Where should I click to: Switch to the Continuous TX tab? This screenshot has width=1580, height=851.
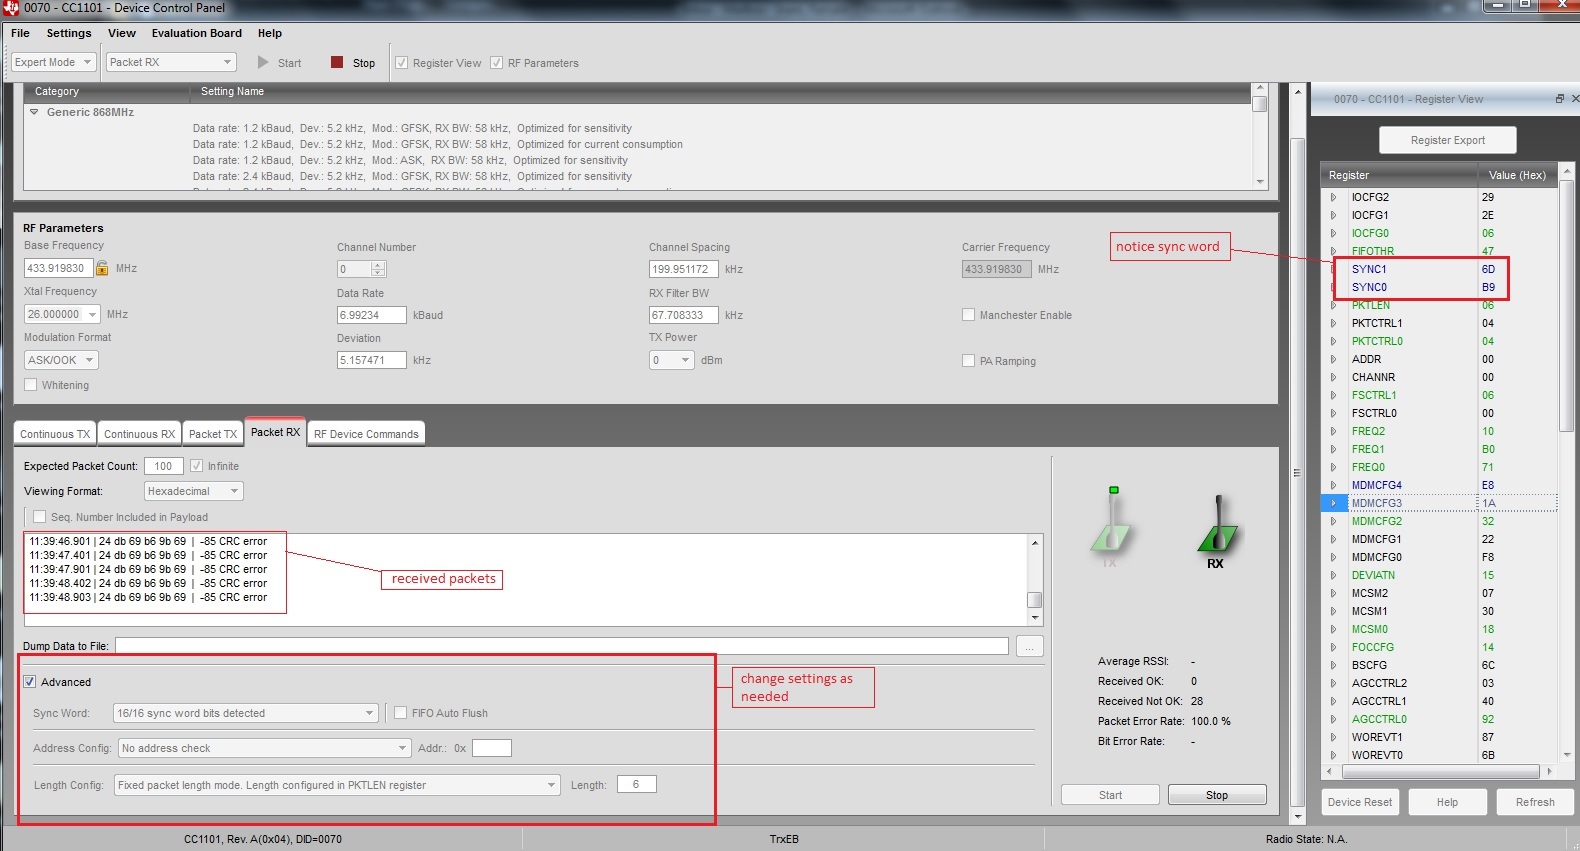(55, 434)
